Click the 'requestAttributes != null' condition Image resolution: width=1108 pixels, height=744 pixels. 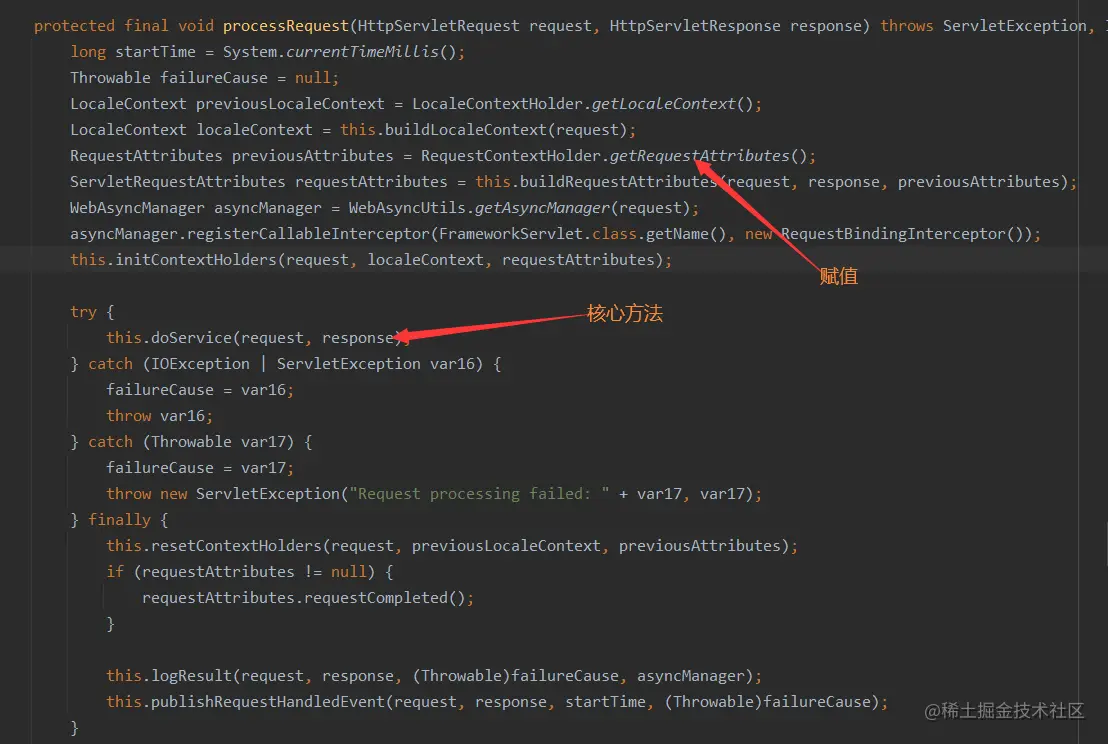(254, 572)
